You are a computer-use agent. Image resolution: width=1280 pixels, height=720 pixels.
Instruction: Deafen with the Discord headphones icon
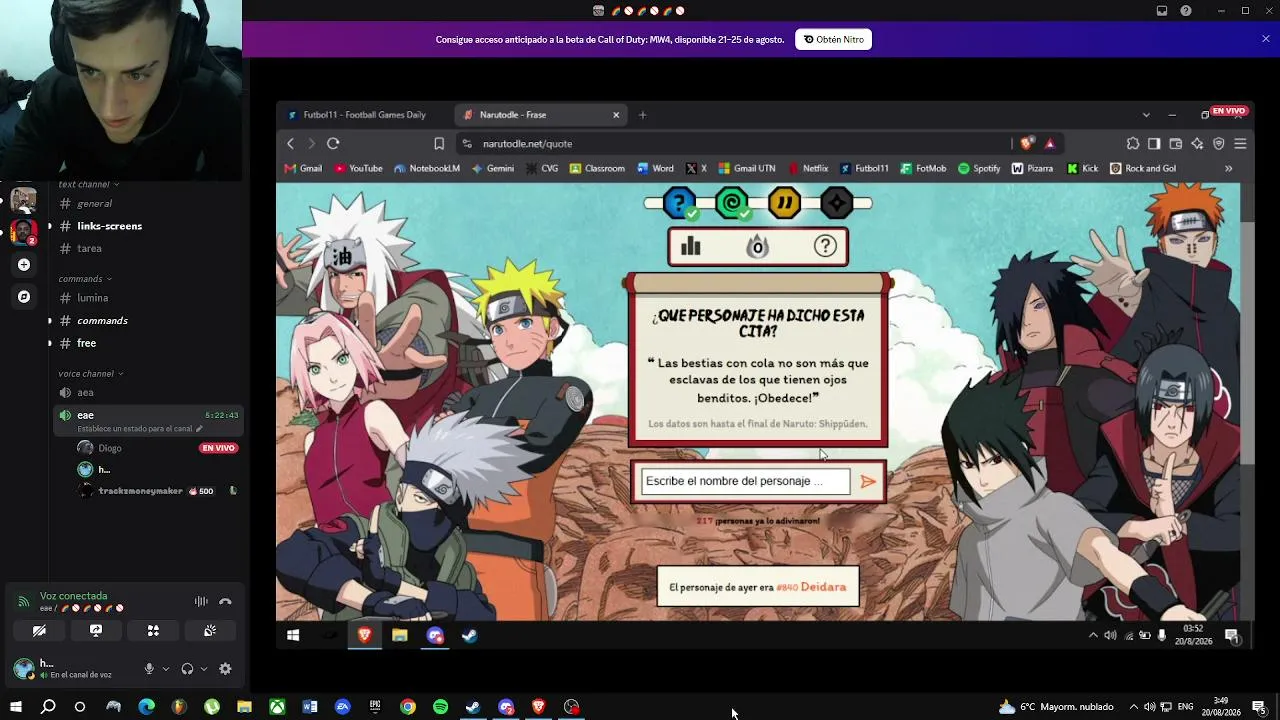pos(187,669)
